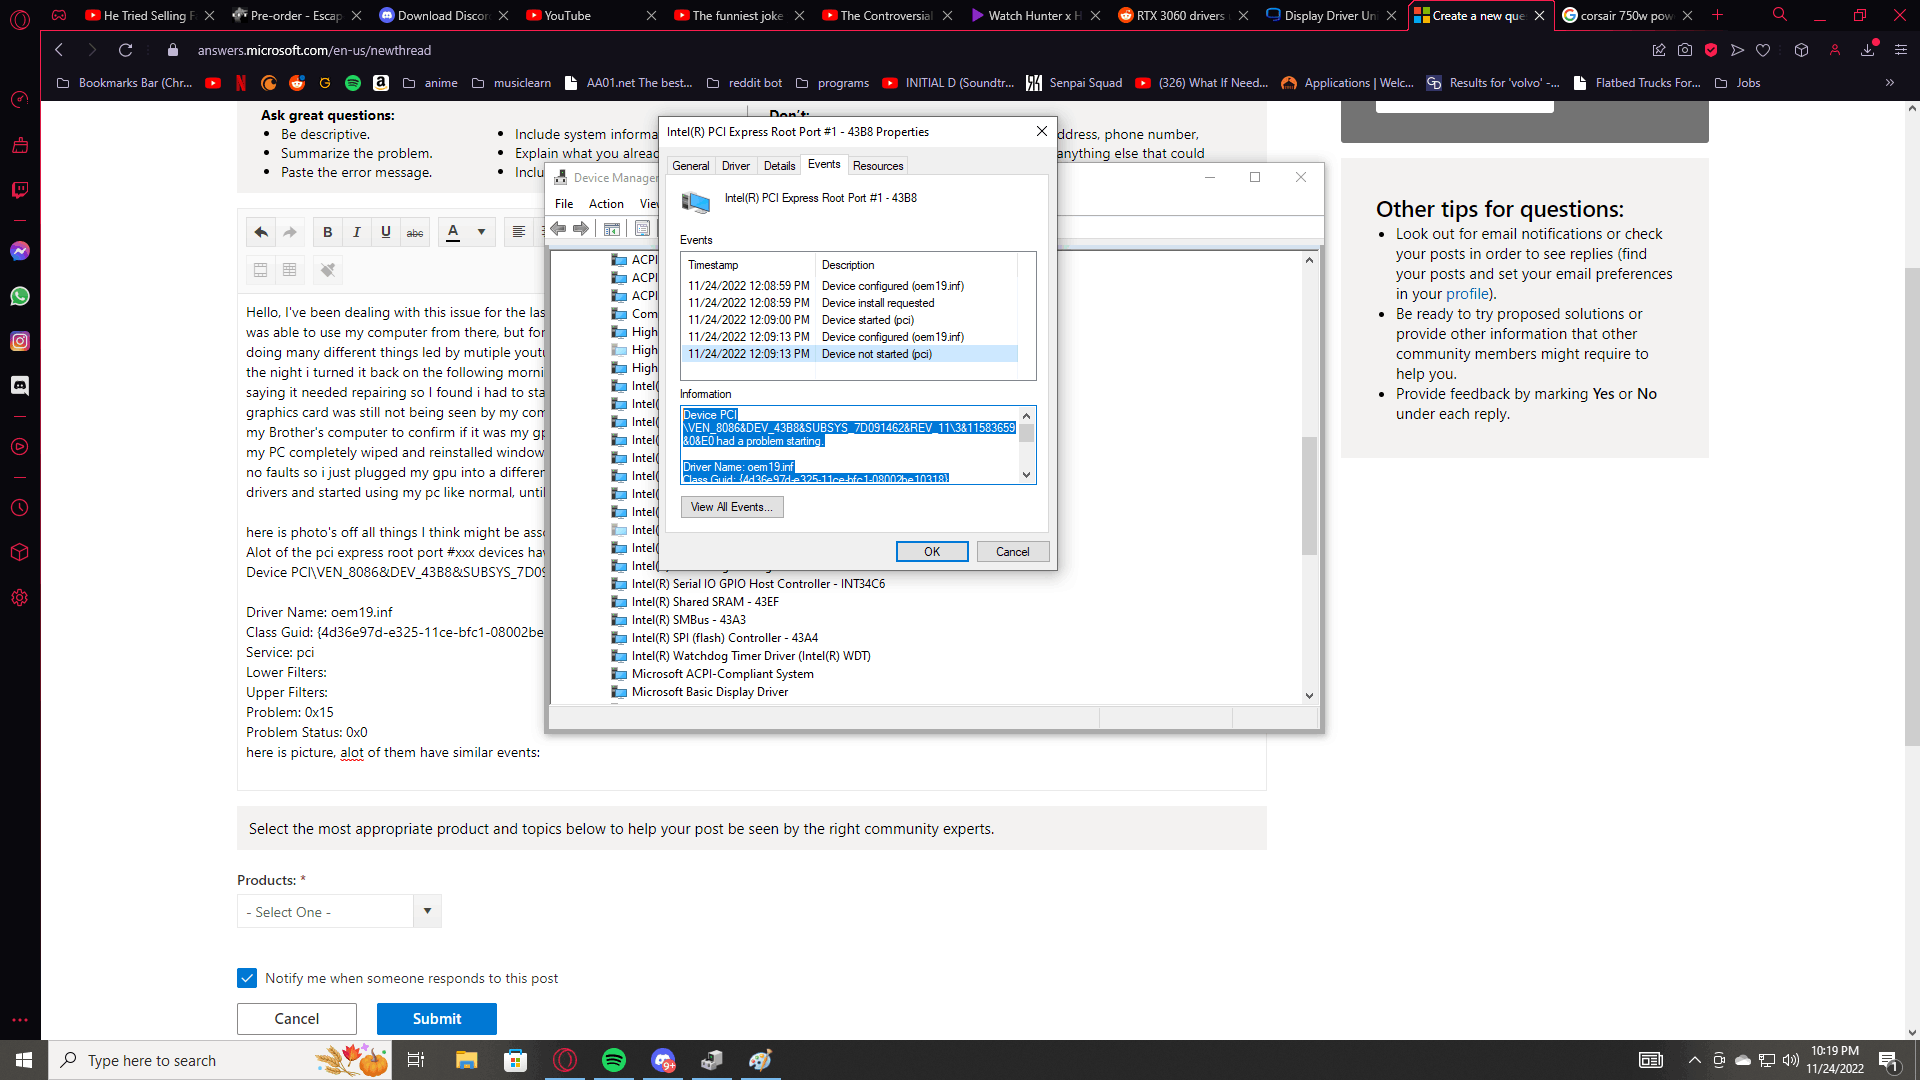Click the undo arrow in editor toolbar
The image size is (1920, 1080).
tap(261, 232)
